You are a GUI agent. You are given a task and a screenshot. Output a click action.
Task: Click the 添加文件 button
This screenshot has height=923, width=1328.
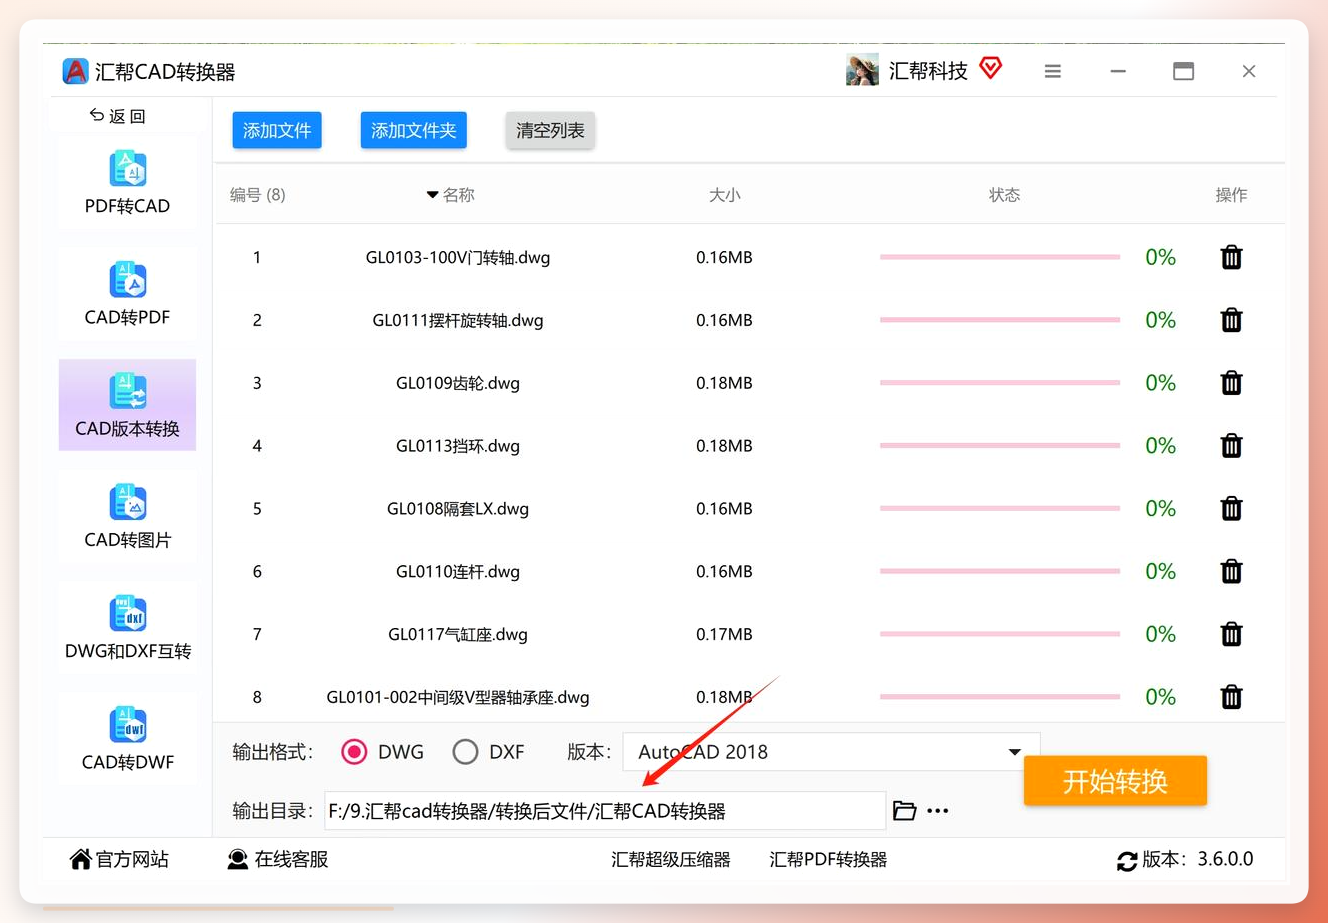(x=277, y=130)
